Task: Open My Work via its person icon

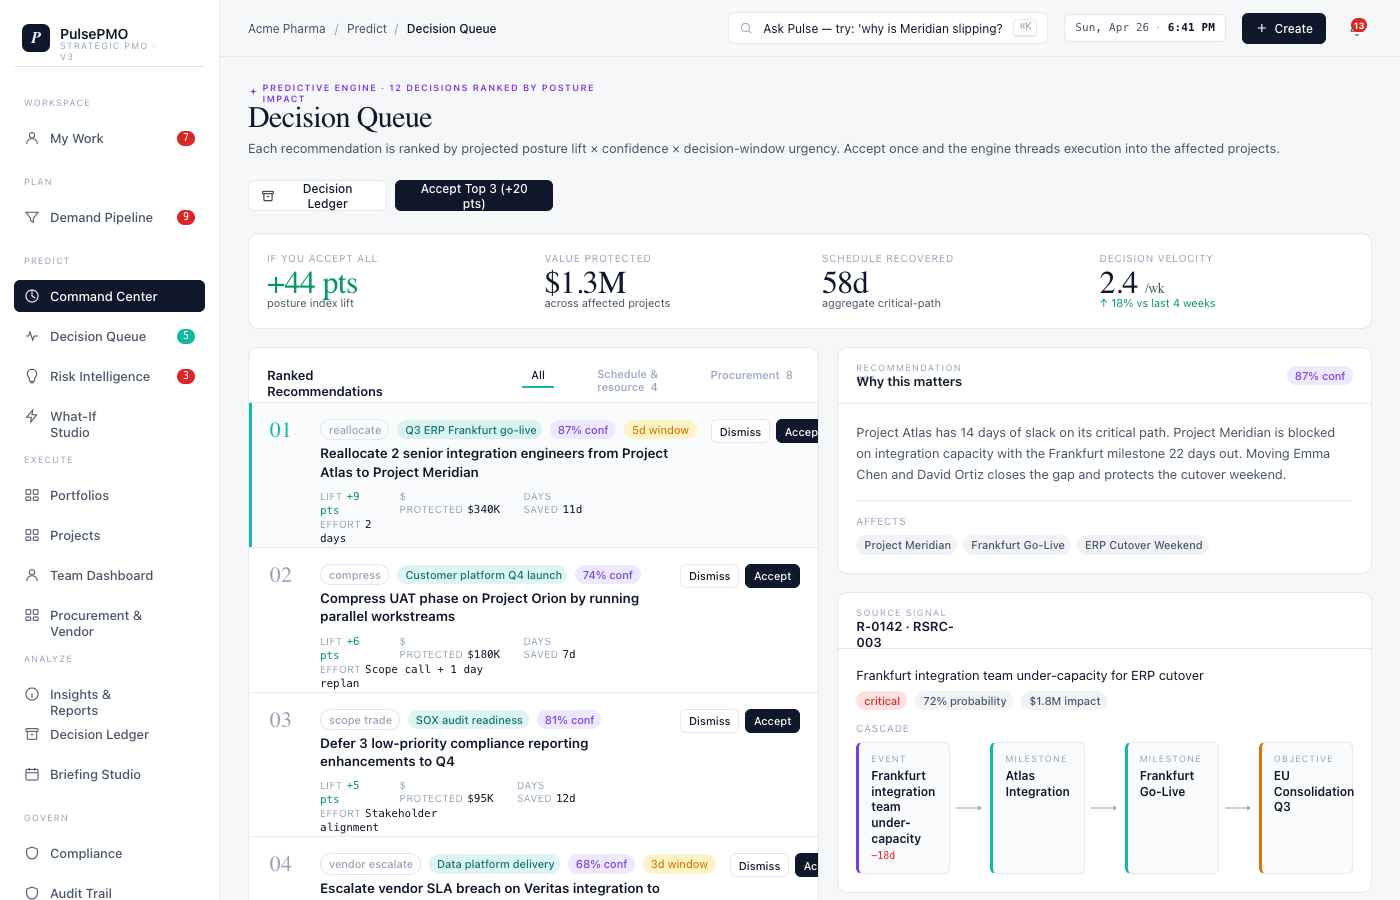Action: tap(32, 139)
